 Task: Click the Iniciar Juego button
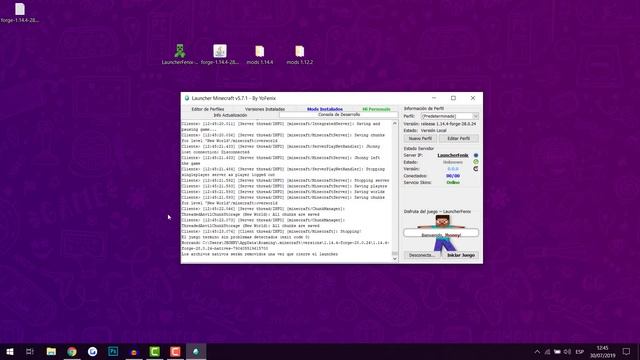pos(461,255)
